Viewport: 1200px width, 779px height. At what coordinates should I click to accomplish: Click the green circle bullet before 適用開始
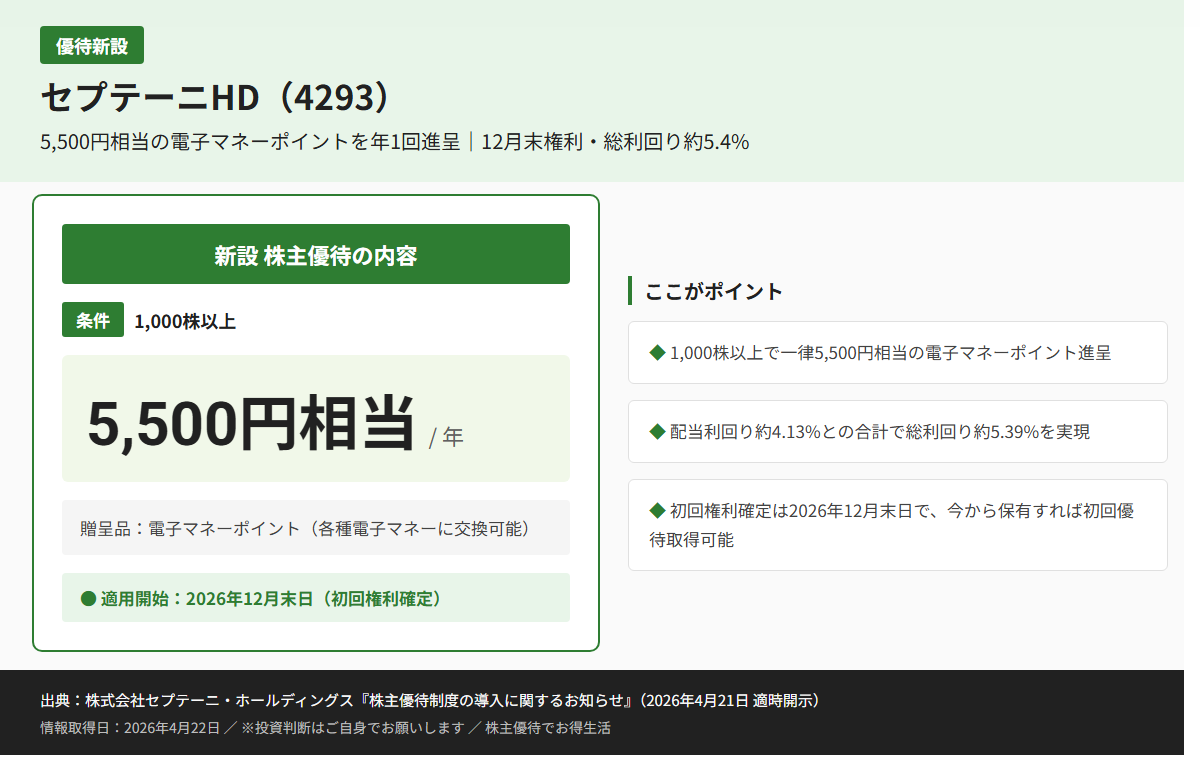point(88,598)
